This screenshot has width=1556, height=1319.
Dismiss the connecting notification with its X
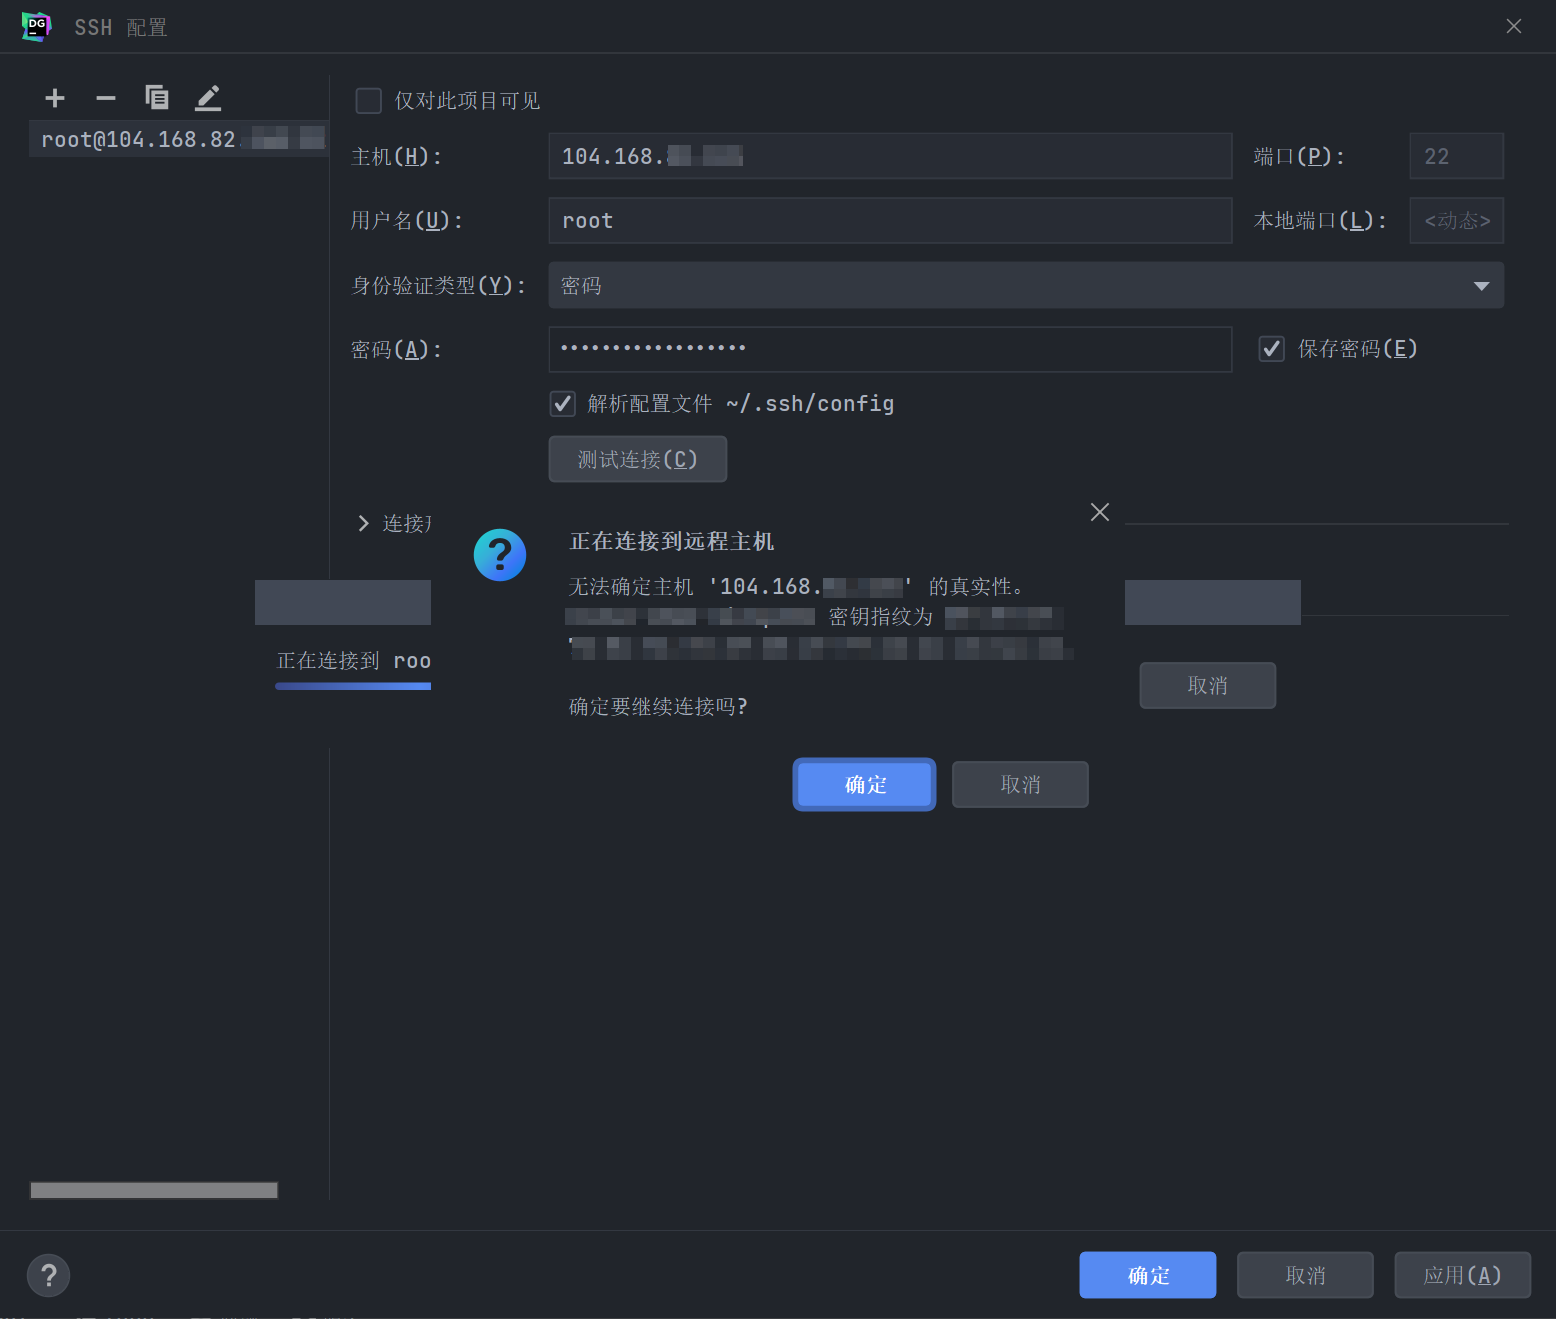[x=1099, y=511]
